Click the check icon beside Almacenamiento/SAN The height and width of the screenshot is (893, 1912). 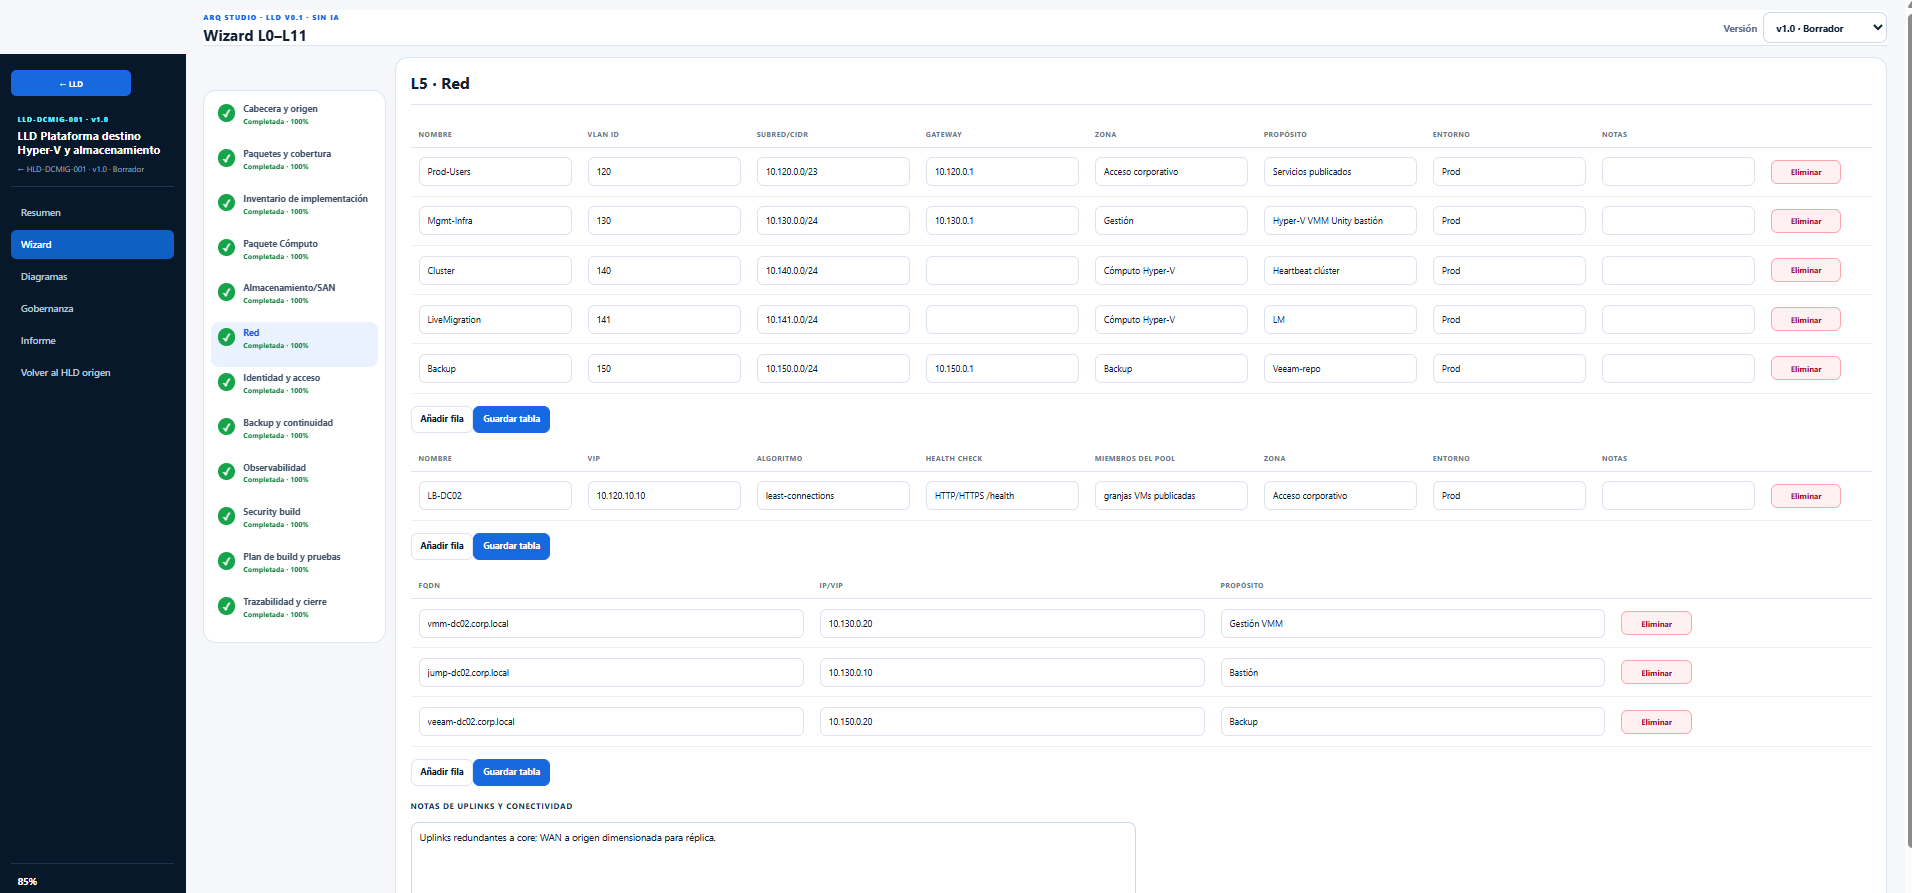pos(227,292)
